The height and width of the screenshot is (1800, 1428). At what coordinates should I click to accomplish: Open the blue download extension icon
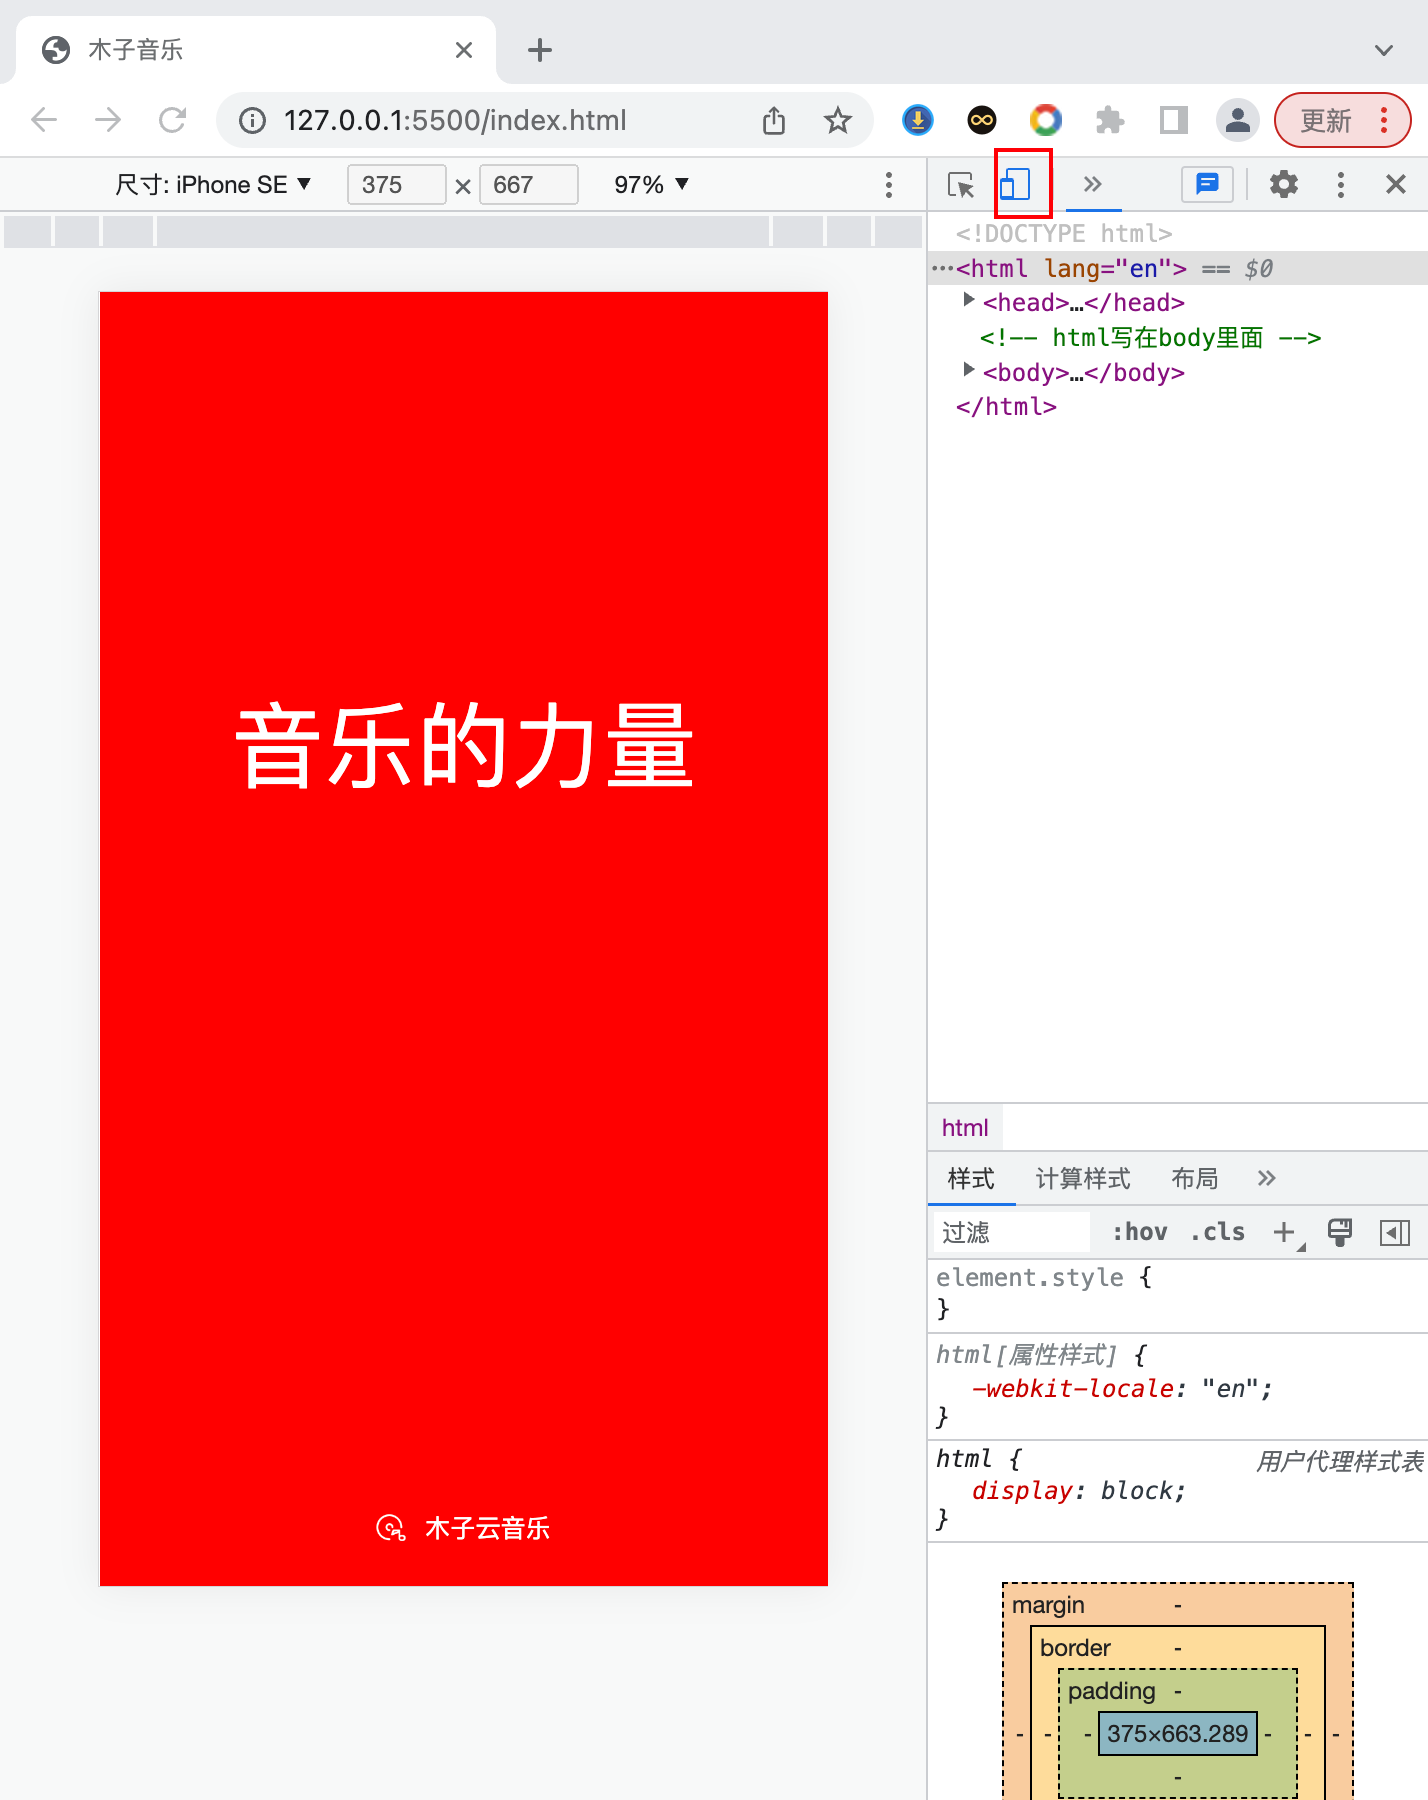click(x=918, y=121)
